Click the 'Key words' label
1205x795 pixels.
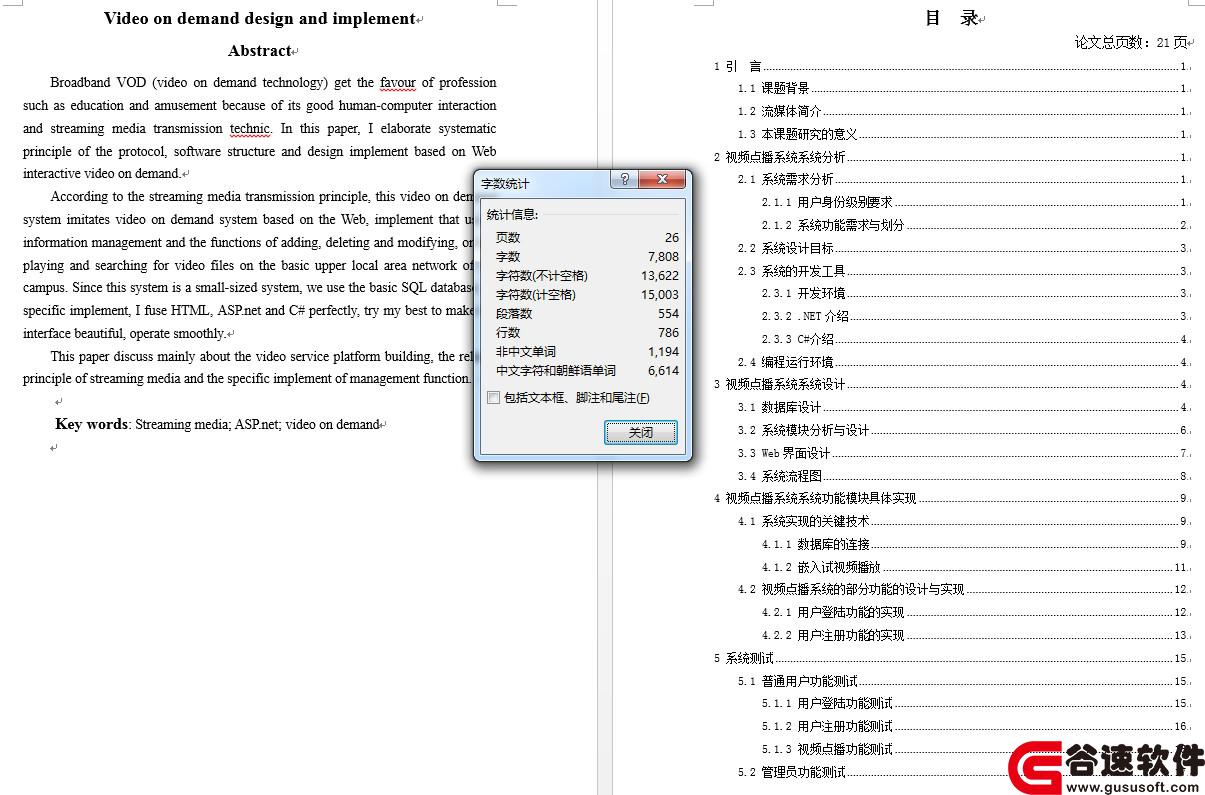pos(92,424)
